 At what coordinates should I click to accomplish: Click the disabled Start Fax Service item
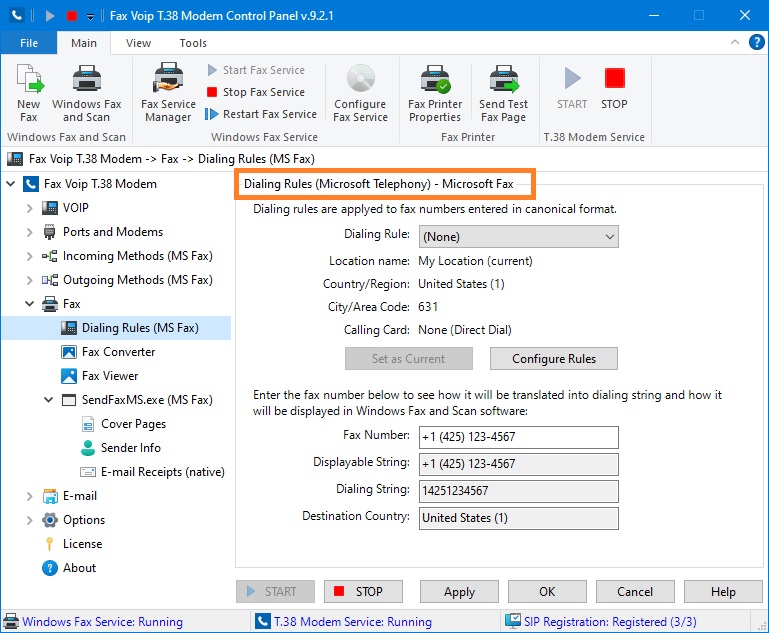tap(256, 70)
